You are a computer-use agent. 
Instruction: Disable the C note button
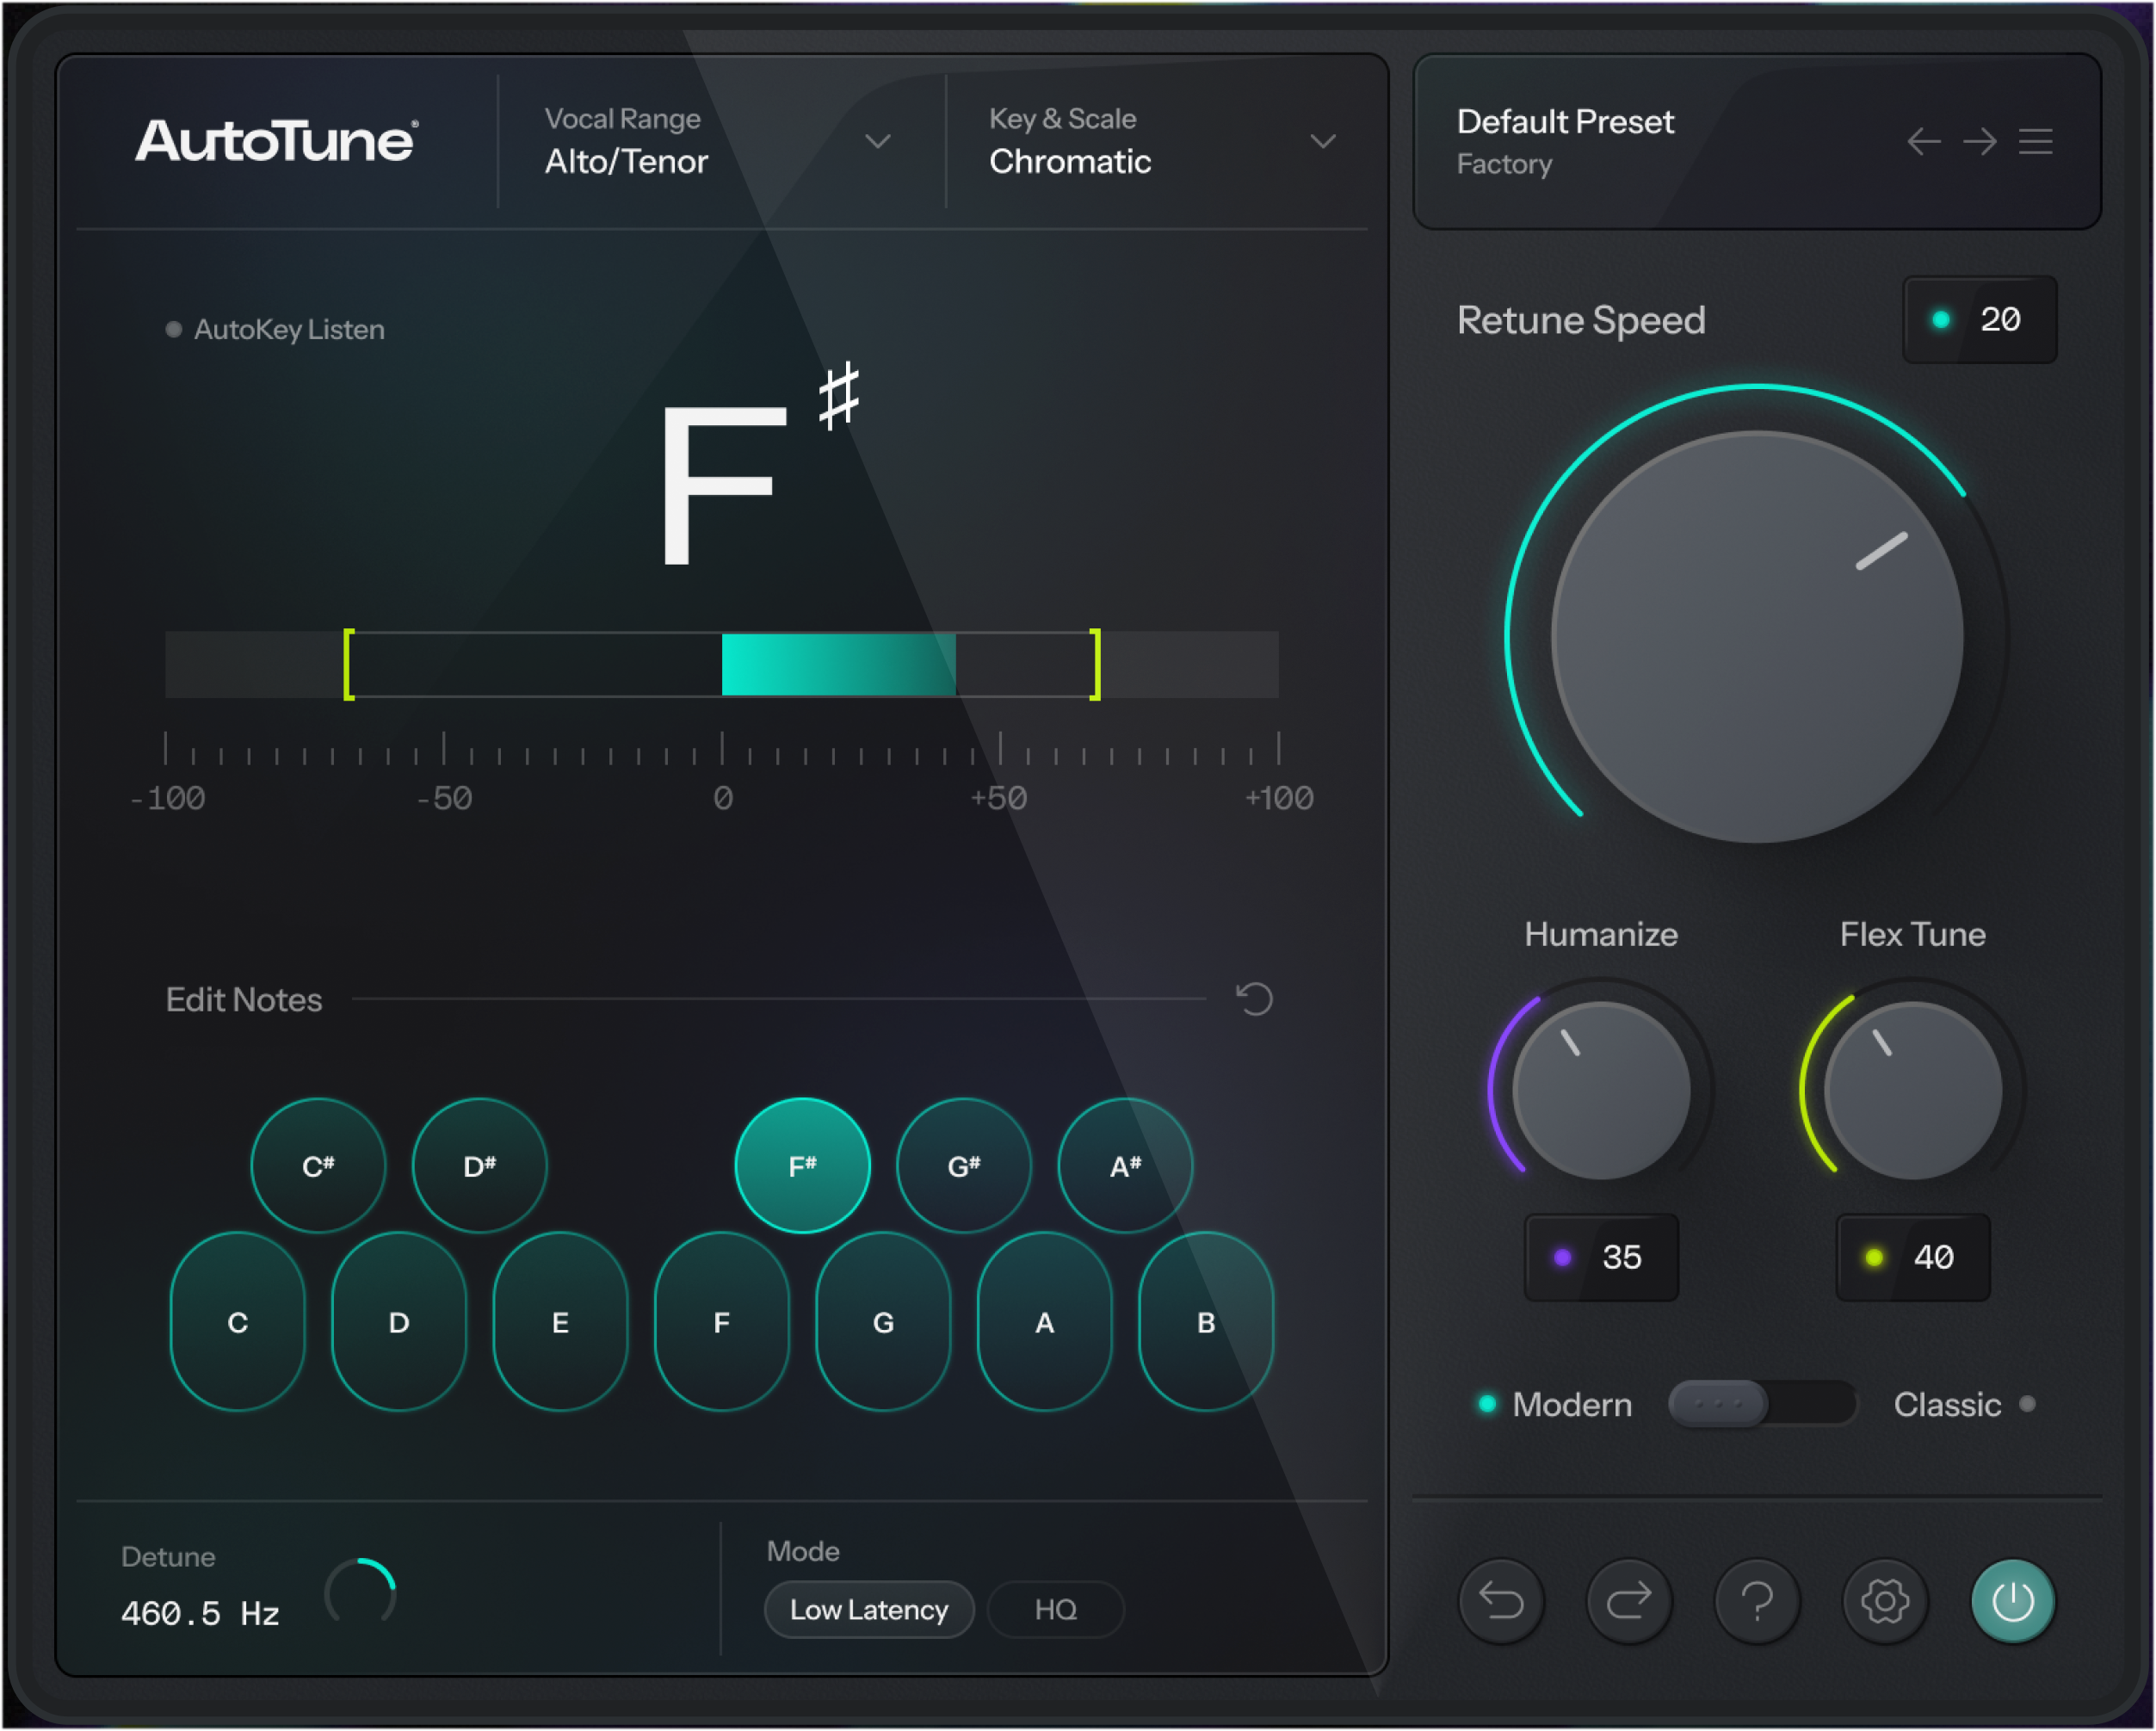pyautogui.click(x=237, y=1322)
